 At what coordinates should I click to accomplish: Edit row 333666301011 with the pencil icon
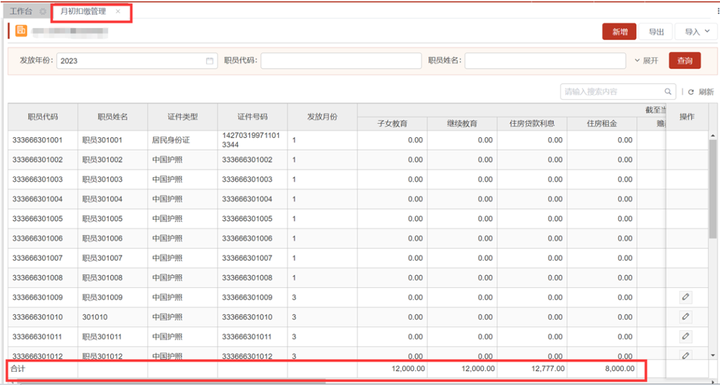pyautogui.click(x=686, y=336)
